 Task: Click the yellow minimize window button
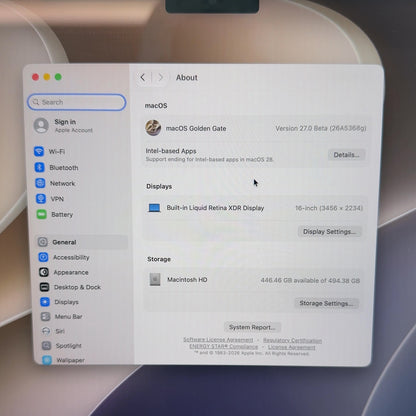pos(47,77)
